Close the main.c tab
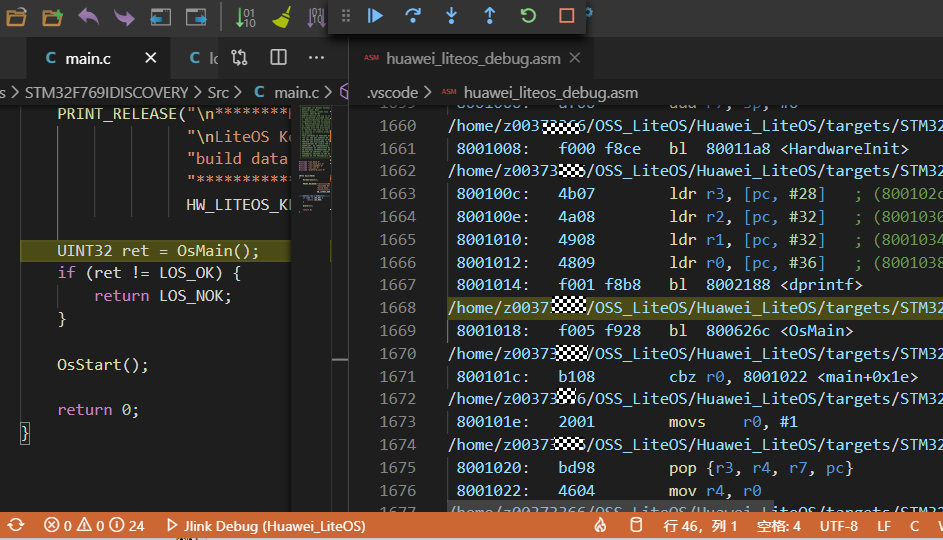 (151, 58)
